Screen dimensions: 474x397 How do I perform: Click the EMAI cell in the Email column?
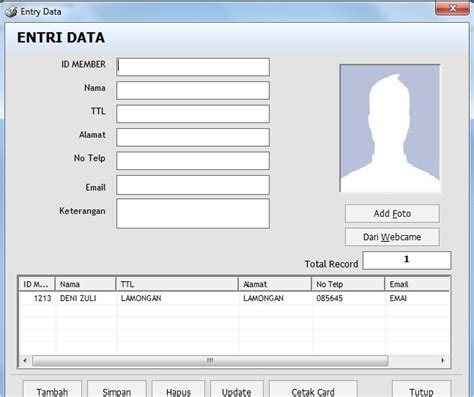point(418,298)
